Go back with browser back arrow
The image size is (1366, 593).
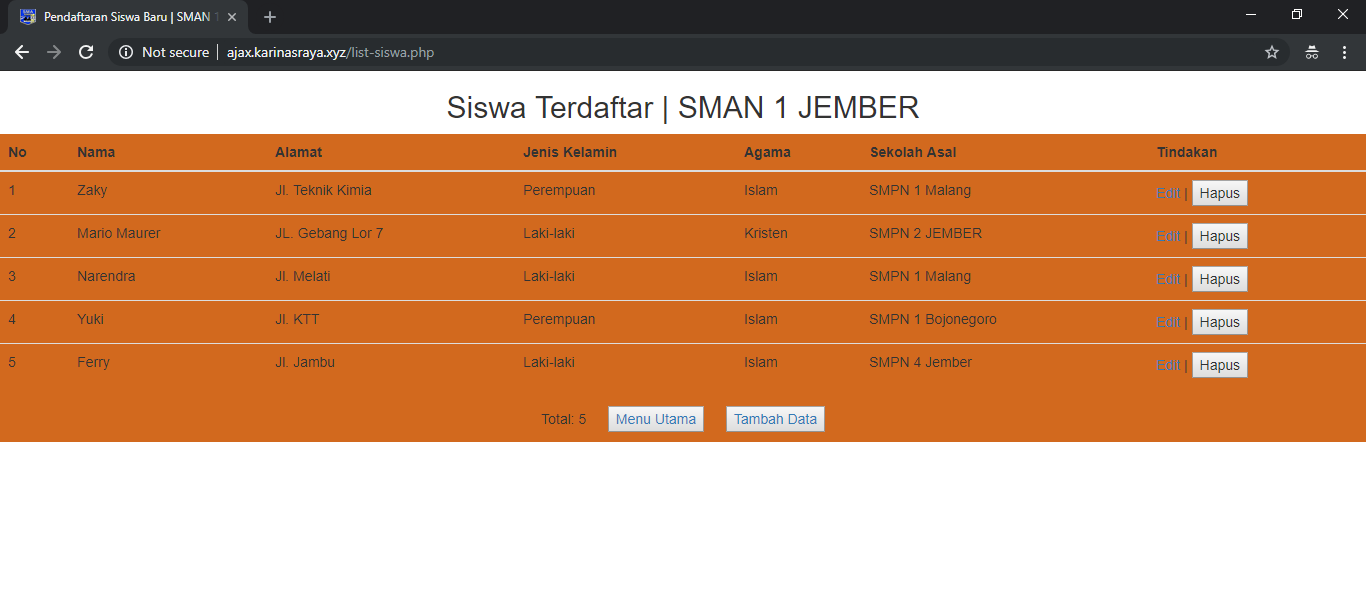click(x=22, y=52)
